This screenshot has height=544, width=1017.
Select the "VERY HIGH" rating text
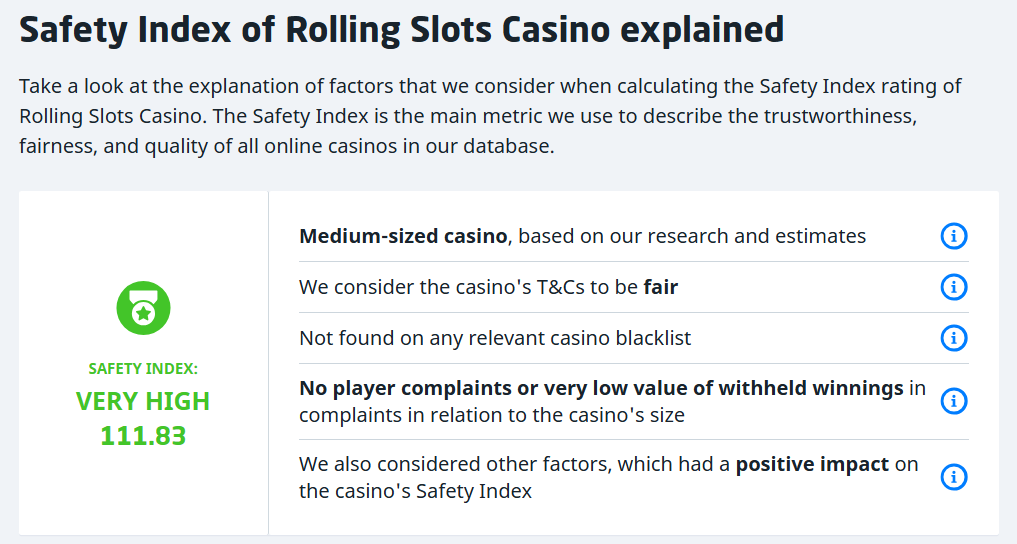tap(143, 402)
